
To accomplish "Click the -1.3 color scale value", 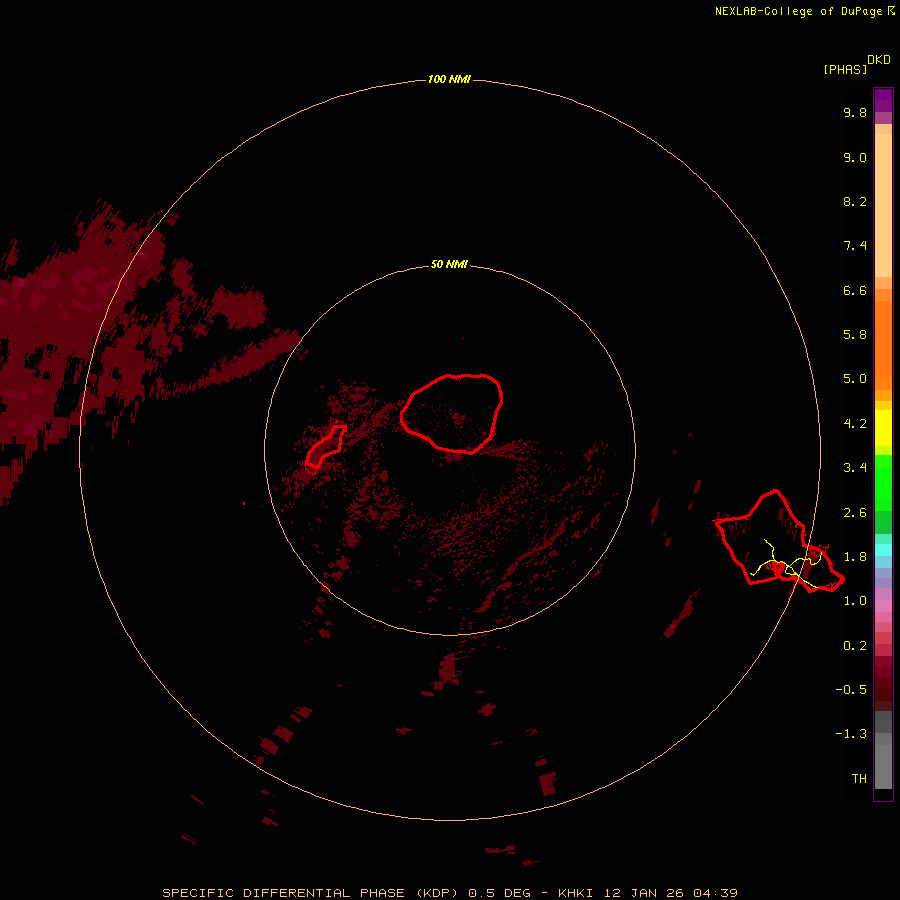I will tap(851, 734).
